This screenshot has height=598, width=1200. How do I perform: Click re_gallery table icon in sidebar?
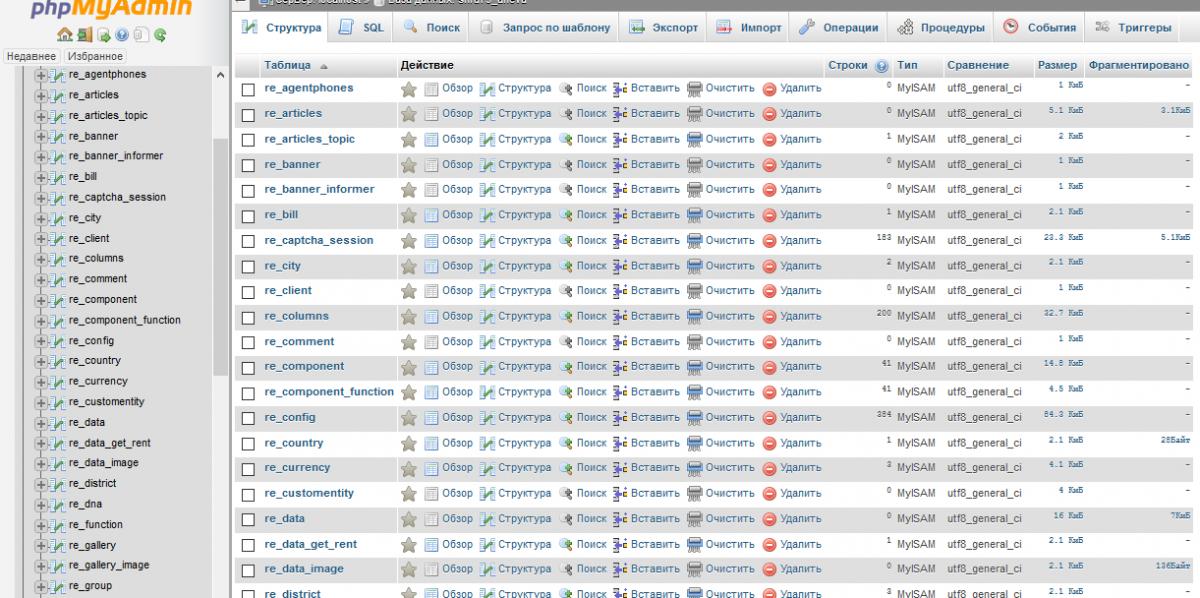pyautogui.click(x=58, y=546)
